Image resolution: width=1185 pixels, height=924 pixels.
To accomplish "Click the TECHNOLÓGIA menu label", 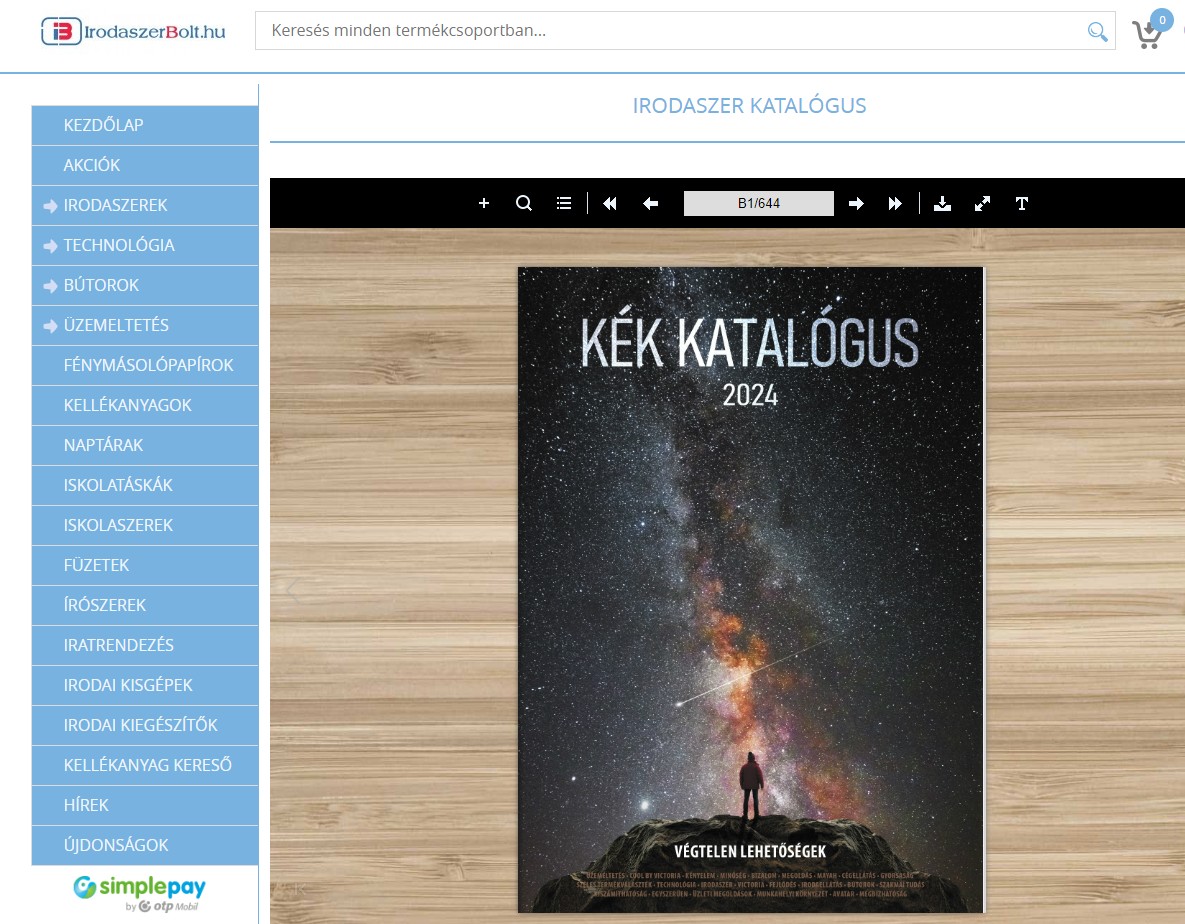I will pos(119,246).
